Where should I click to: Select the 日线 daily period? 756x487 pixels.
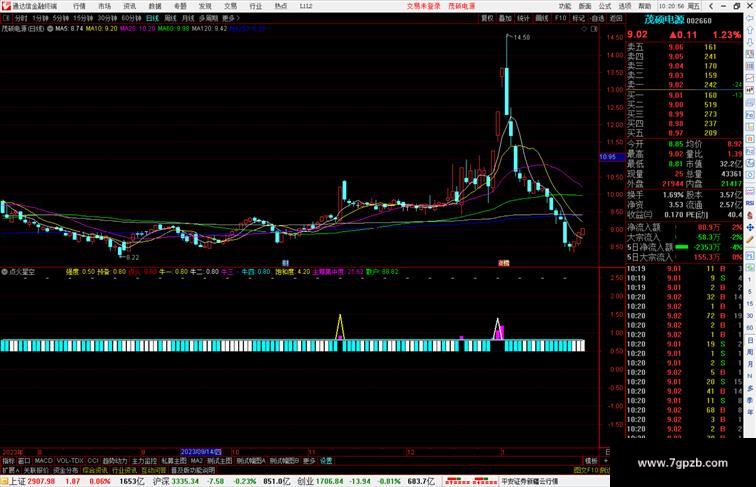pos(152,18)
